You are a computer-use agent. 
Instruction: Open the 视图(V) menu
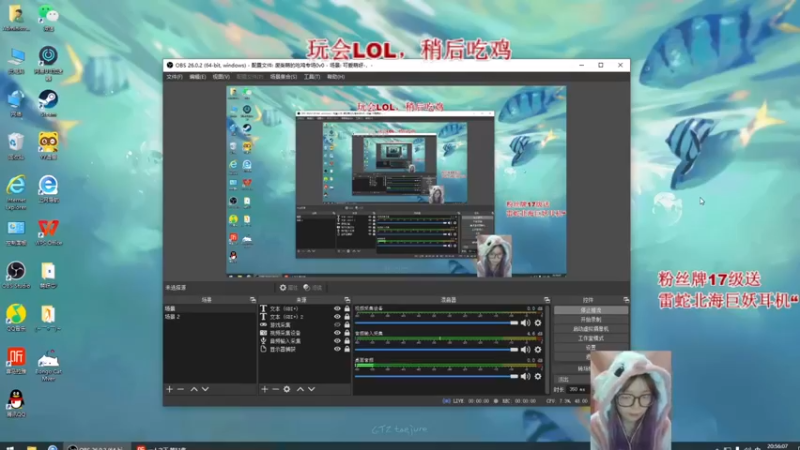221,77
